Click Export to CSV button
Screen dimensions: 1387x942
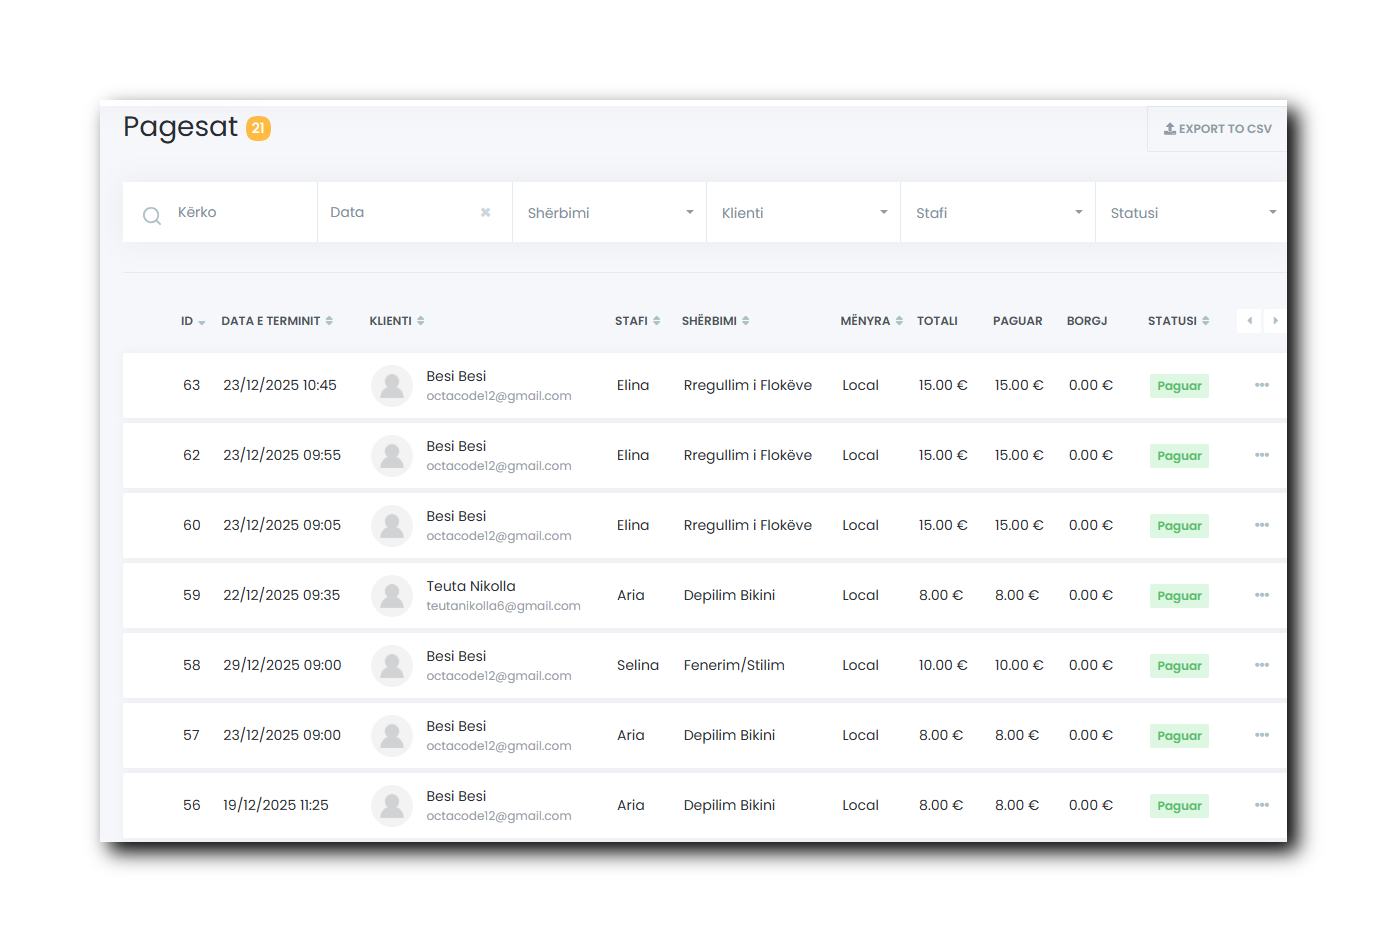[x=1217, y=129]
